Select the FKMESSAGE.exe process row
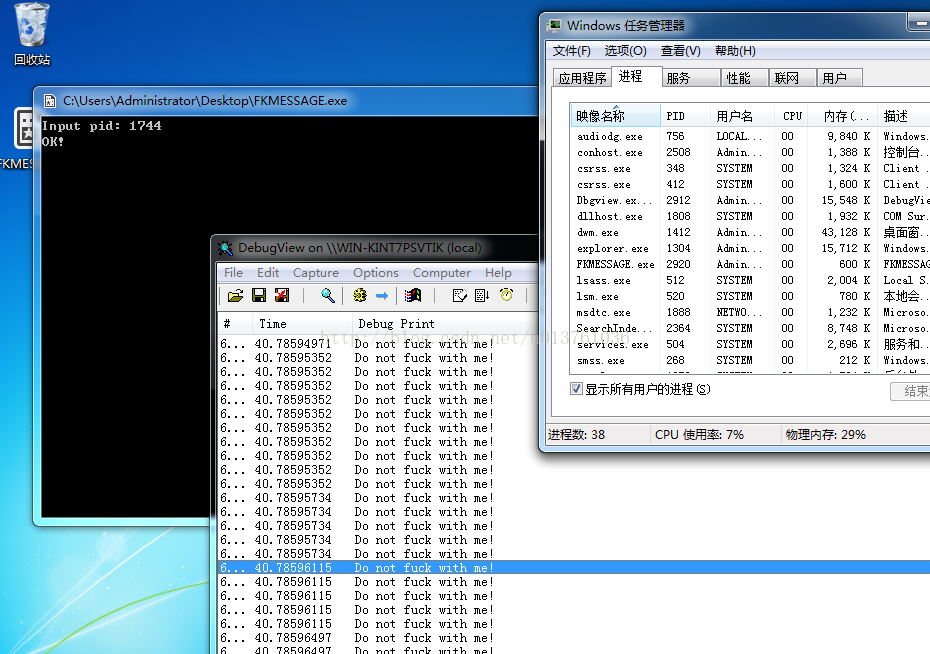This screenshot has width=930, height=654. pyautogui.click(x=750, y=264)
